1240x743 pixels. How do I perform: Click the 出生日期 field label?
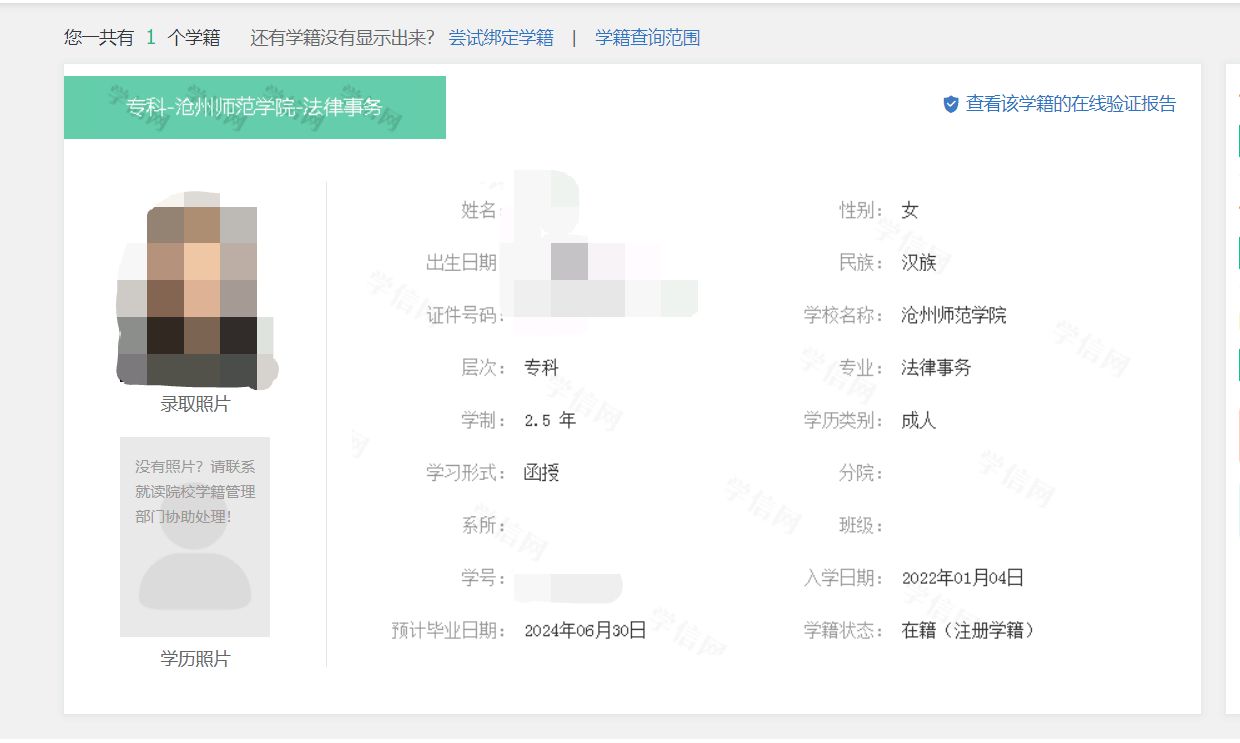tap(462, 263)
